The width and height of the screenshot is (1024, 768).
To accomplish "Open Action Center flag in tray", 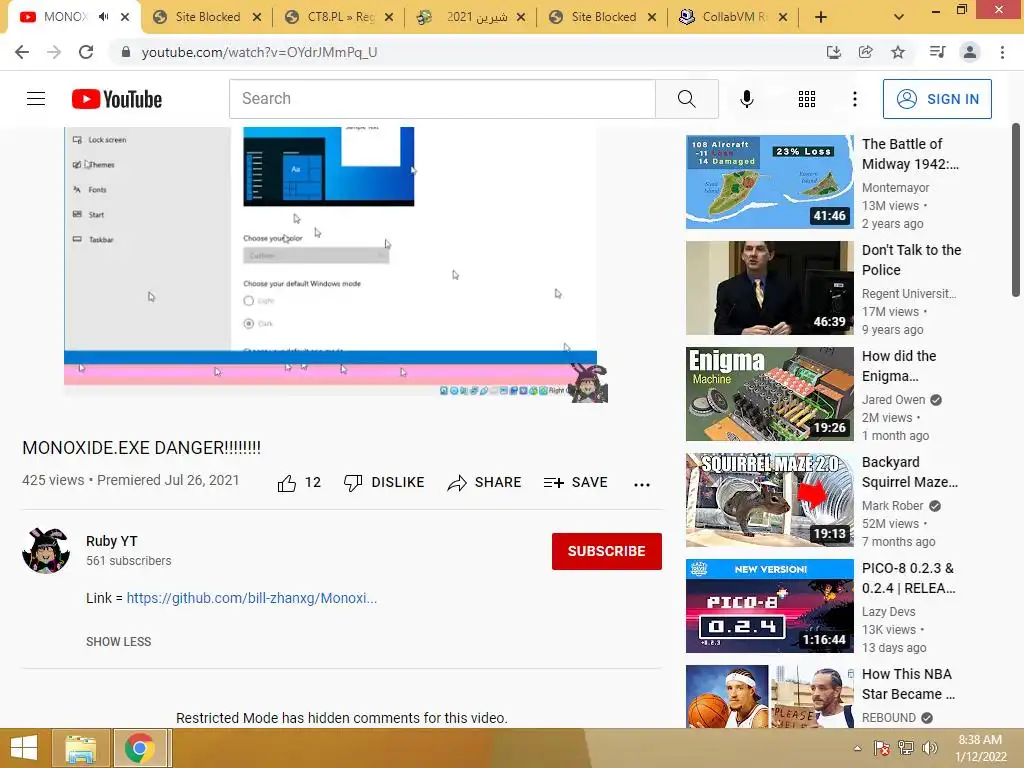I will click(x=882, y=748).
